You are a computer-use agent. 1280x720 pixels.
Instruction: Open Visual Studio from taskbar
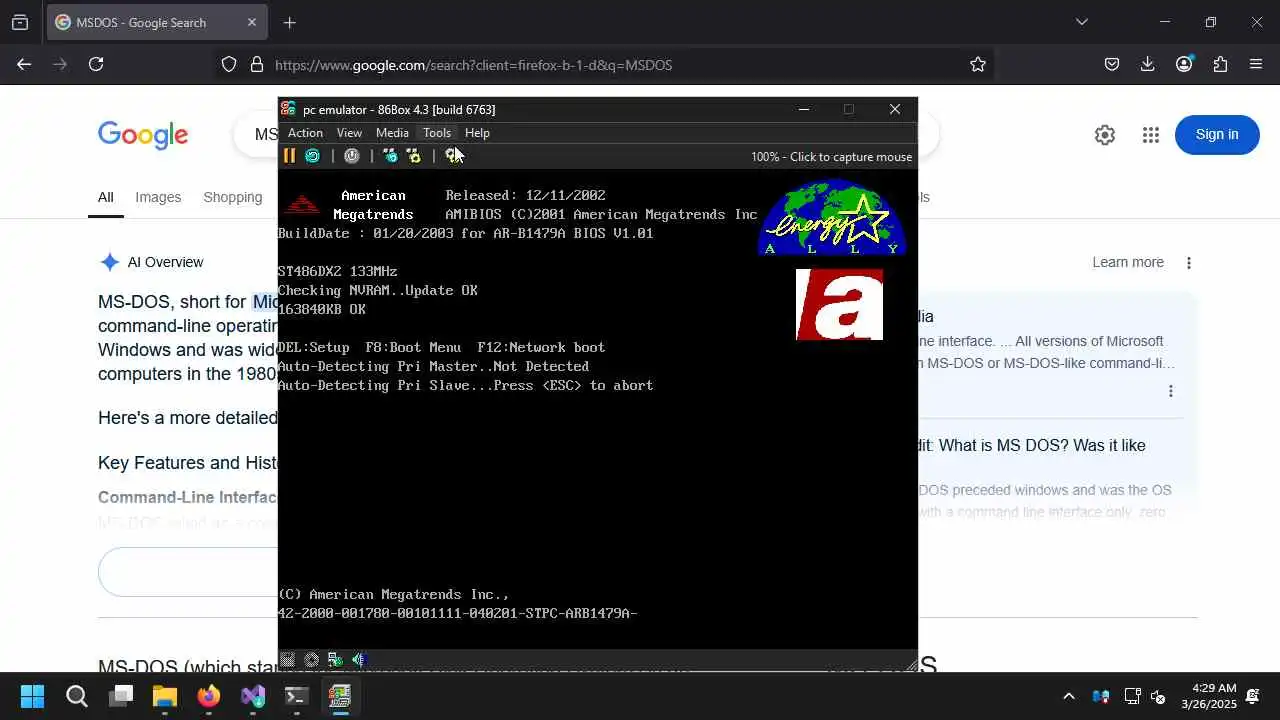tap(253, 696)
